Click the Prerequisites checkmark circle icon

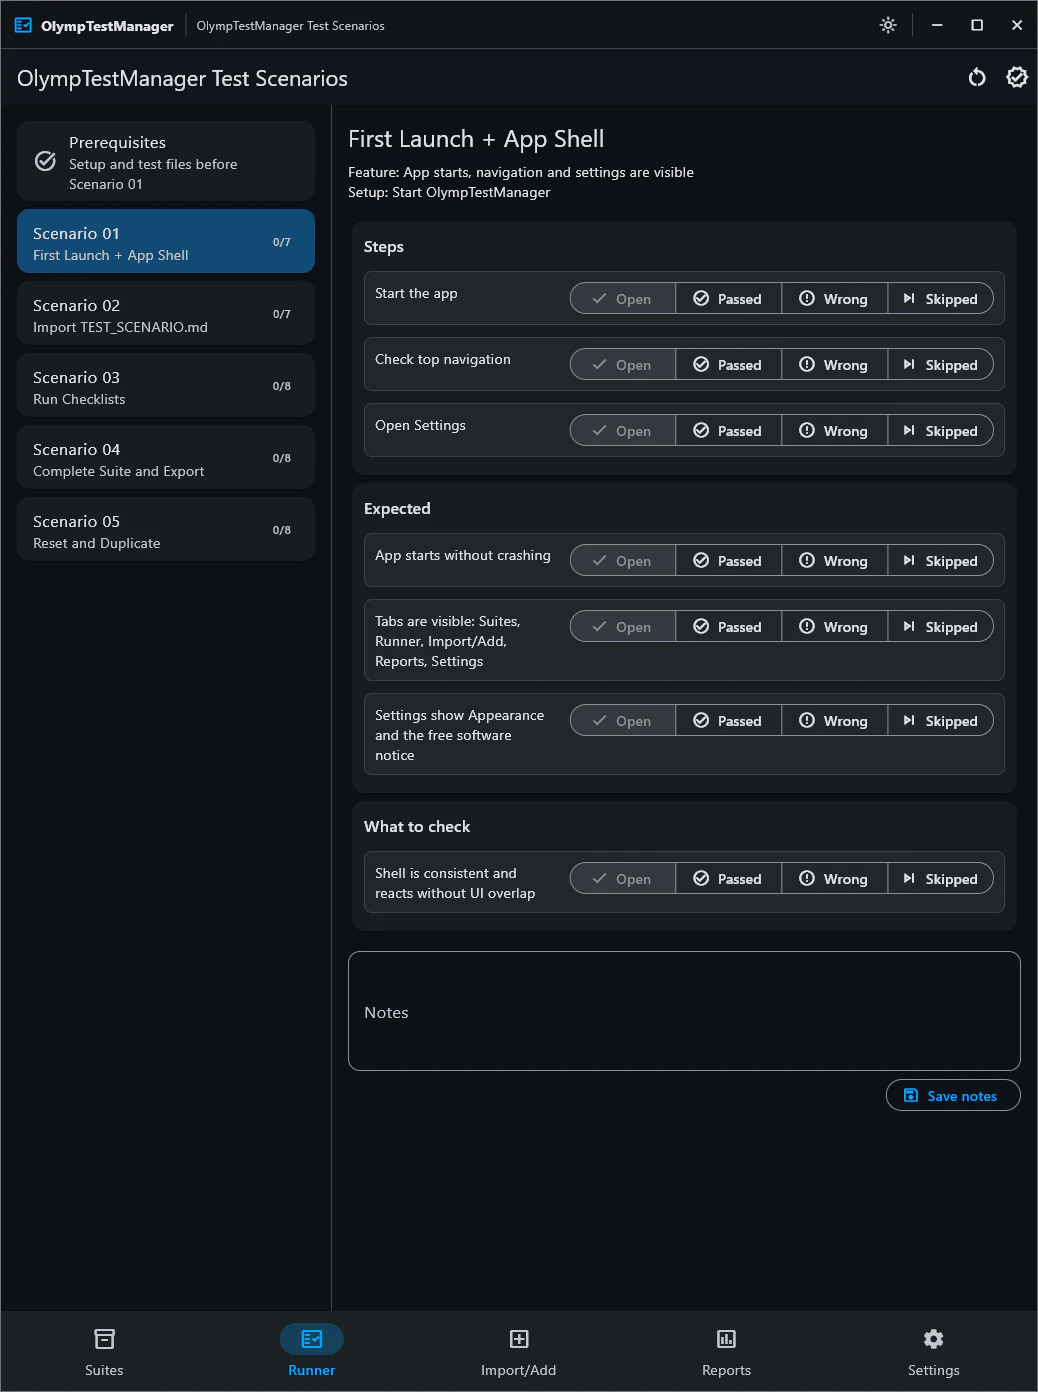coord(45,161)
